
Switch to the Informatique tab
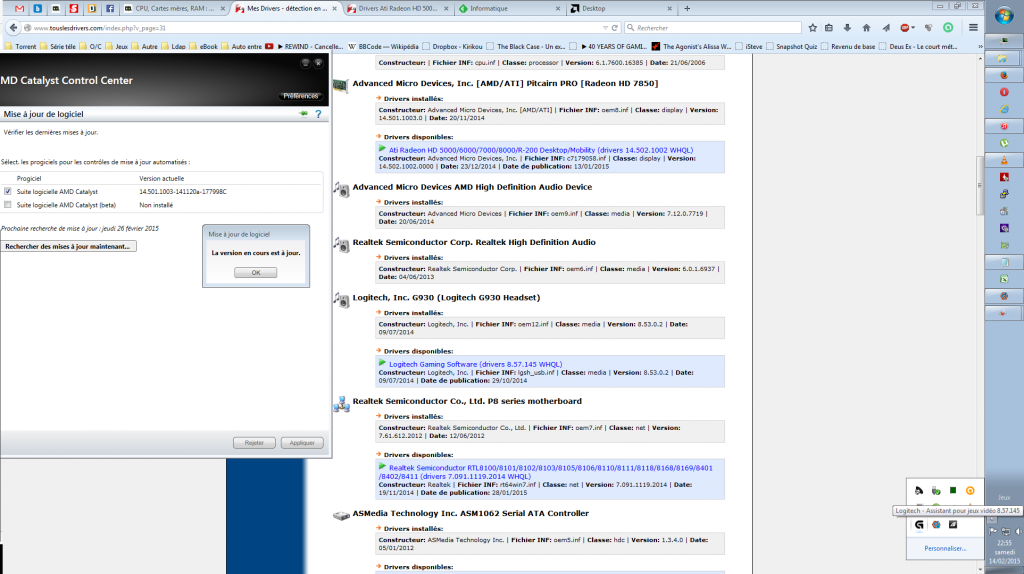(x=509, y=8)
